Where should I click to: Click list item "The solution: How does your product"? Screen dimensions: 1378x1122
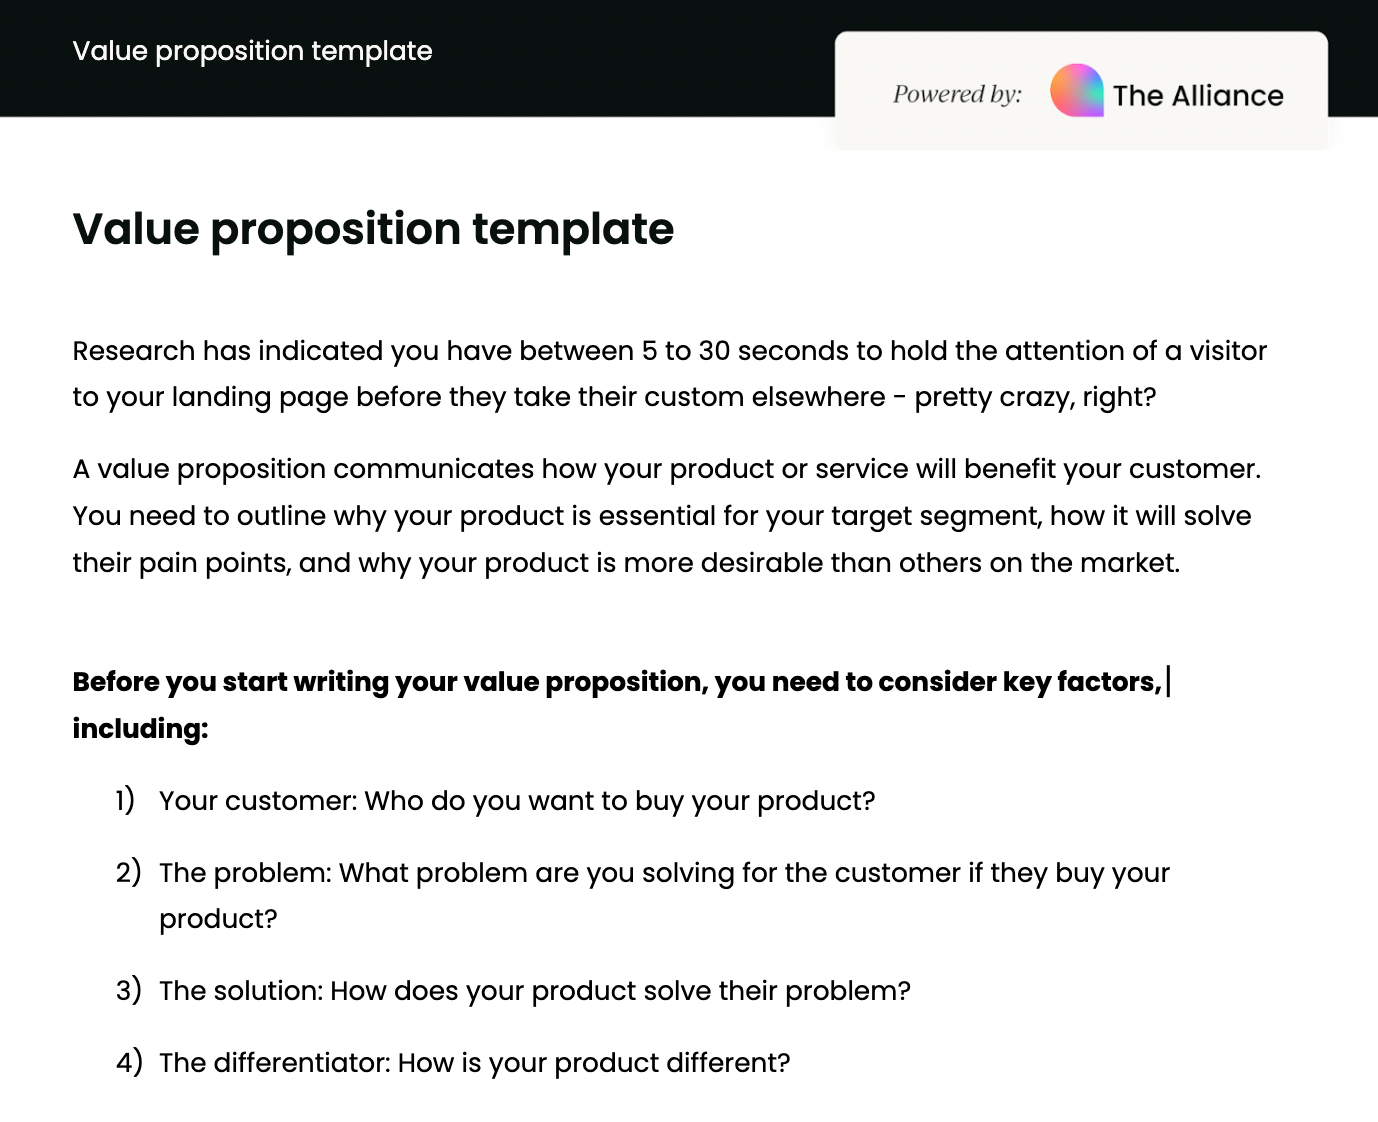tap(534, 991)
